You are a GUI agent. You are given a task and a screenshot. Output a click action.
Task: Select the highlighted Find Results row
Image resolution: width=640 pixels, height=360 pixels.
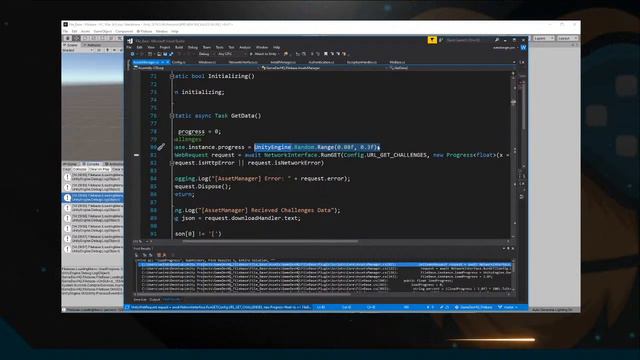(x=324, y=264)
